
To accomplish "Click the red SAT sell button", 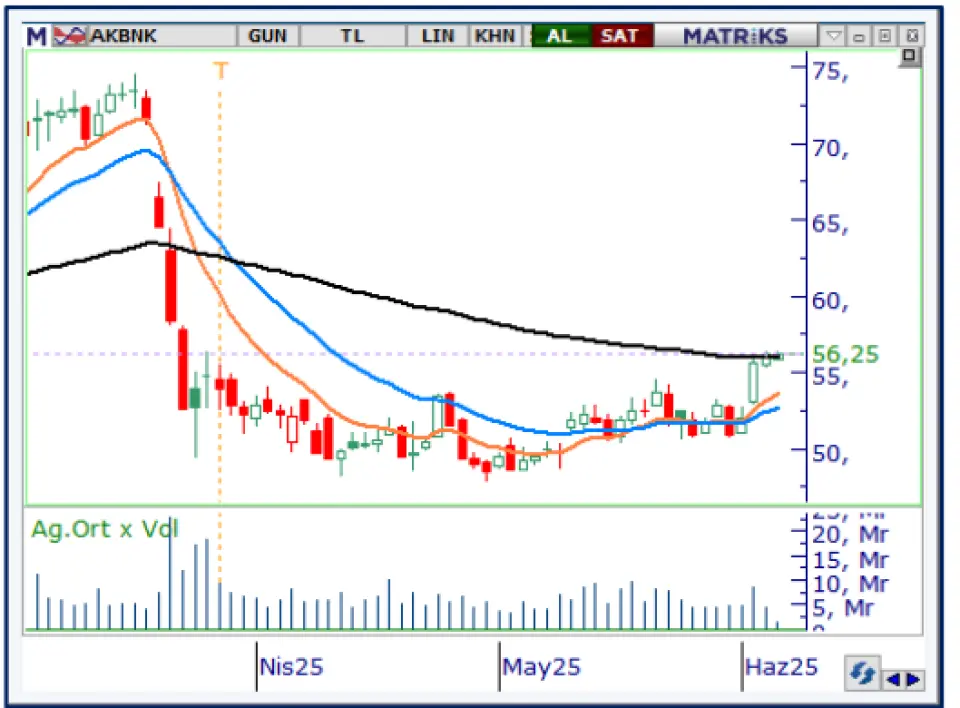I will (620, 36).
